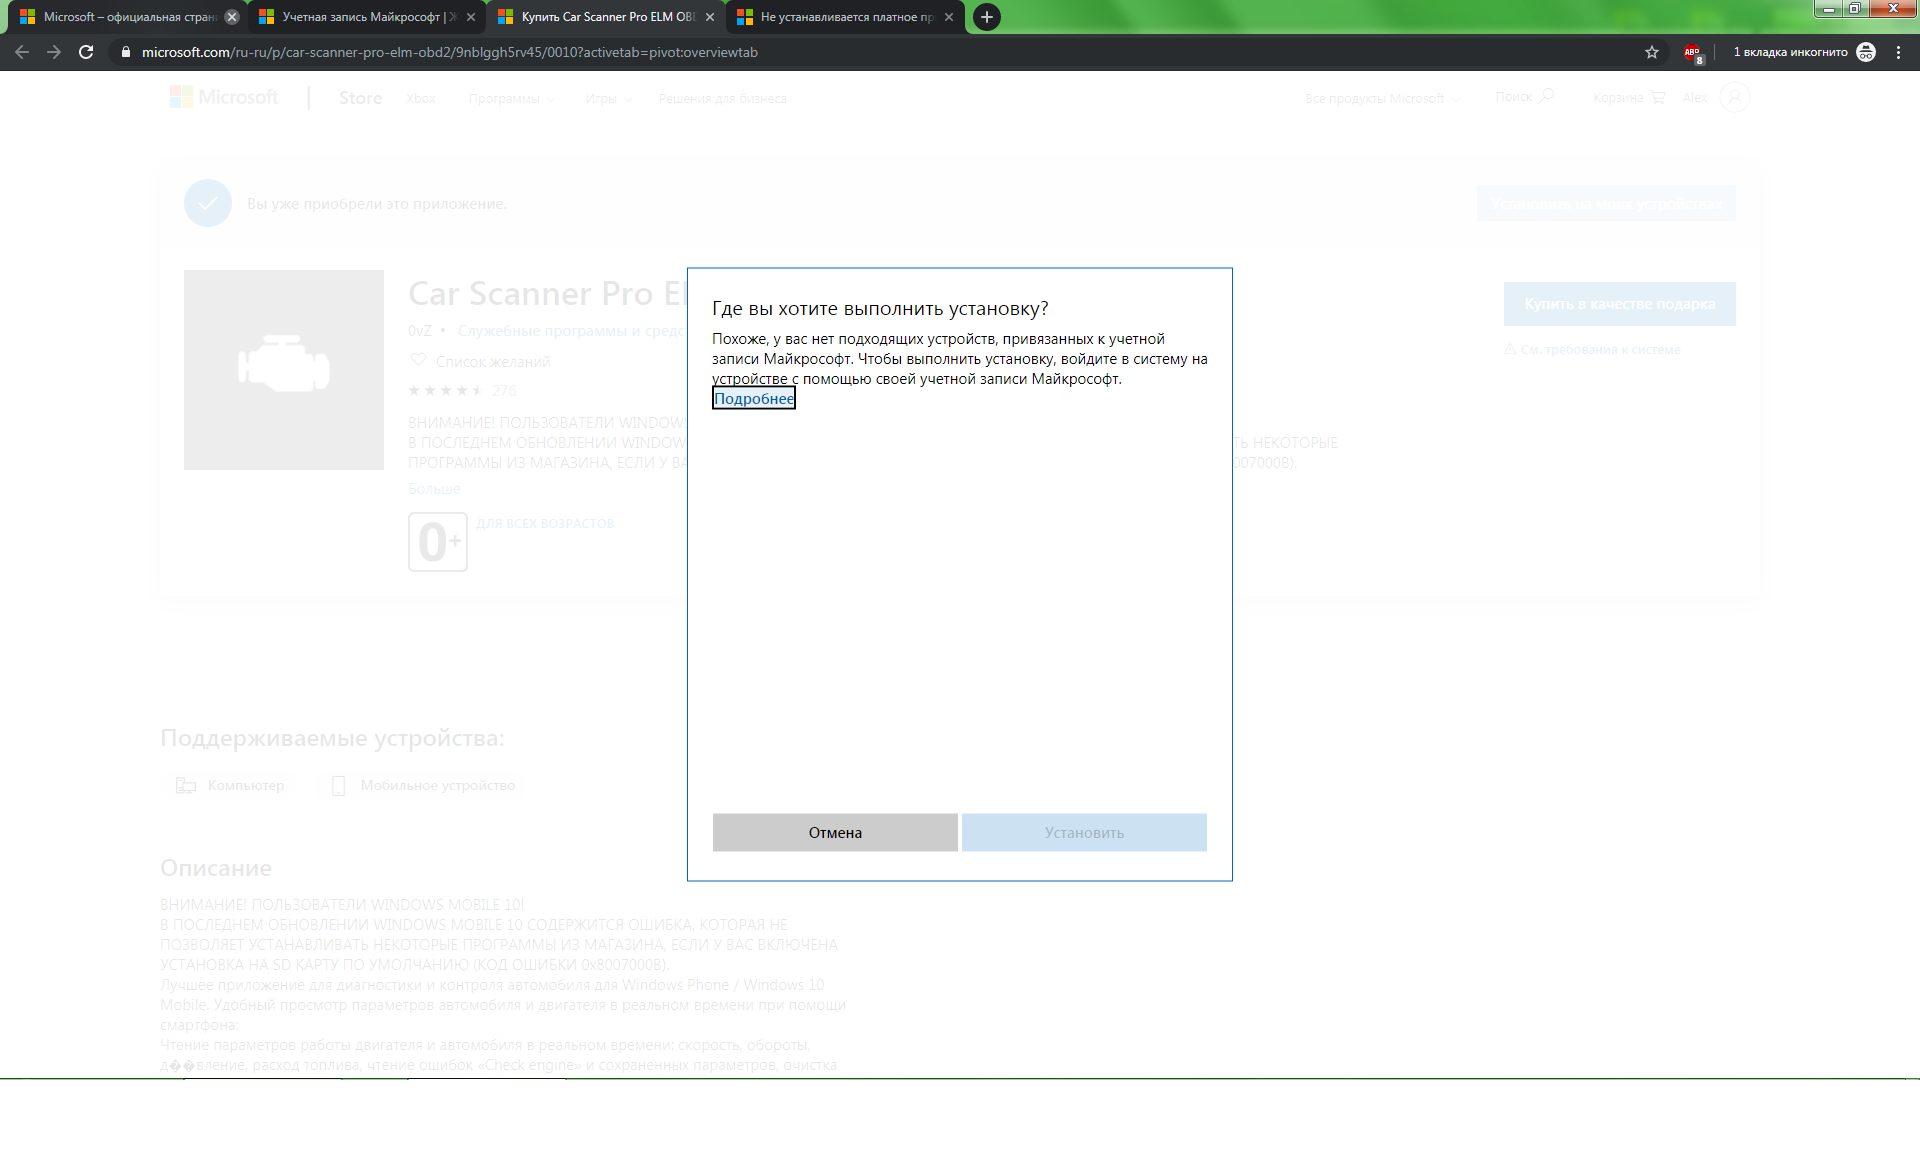This screenshot has width=1920, height=1160.
Task: Click the 0+ age rating badge
Action: 438,542
